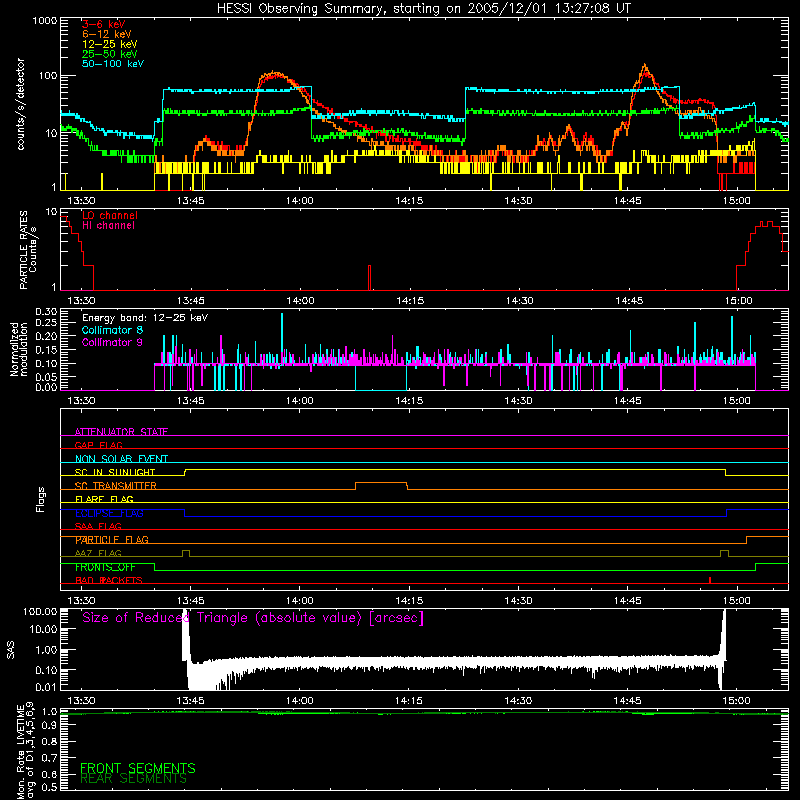Click the counts/s/detector axis label
The height and width of the screenshot is (800, 800).
(x=20, y=104)
